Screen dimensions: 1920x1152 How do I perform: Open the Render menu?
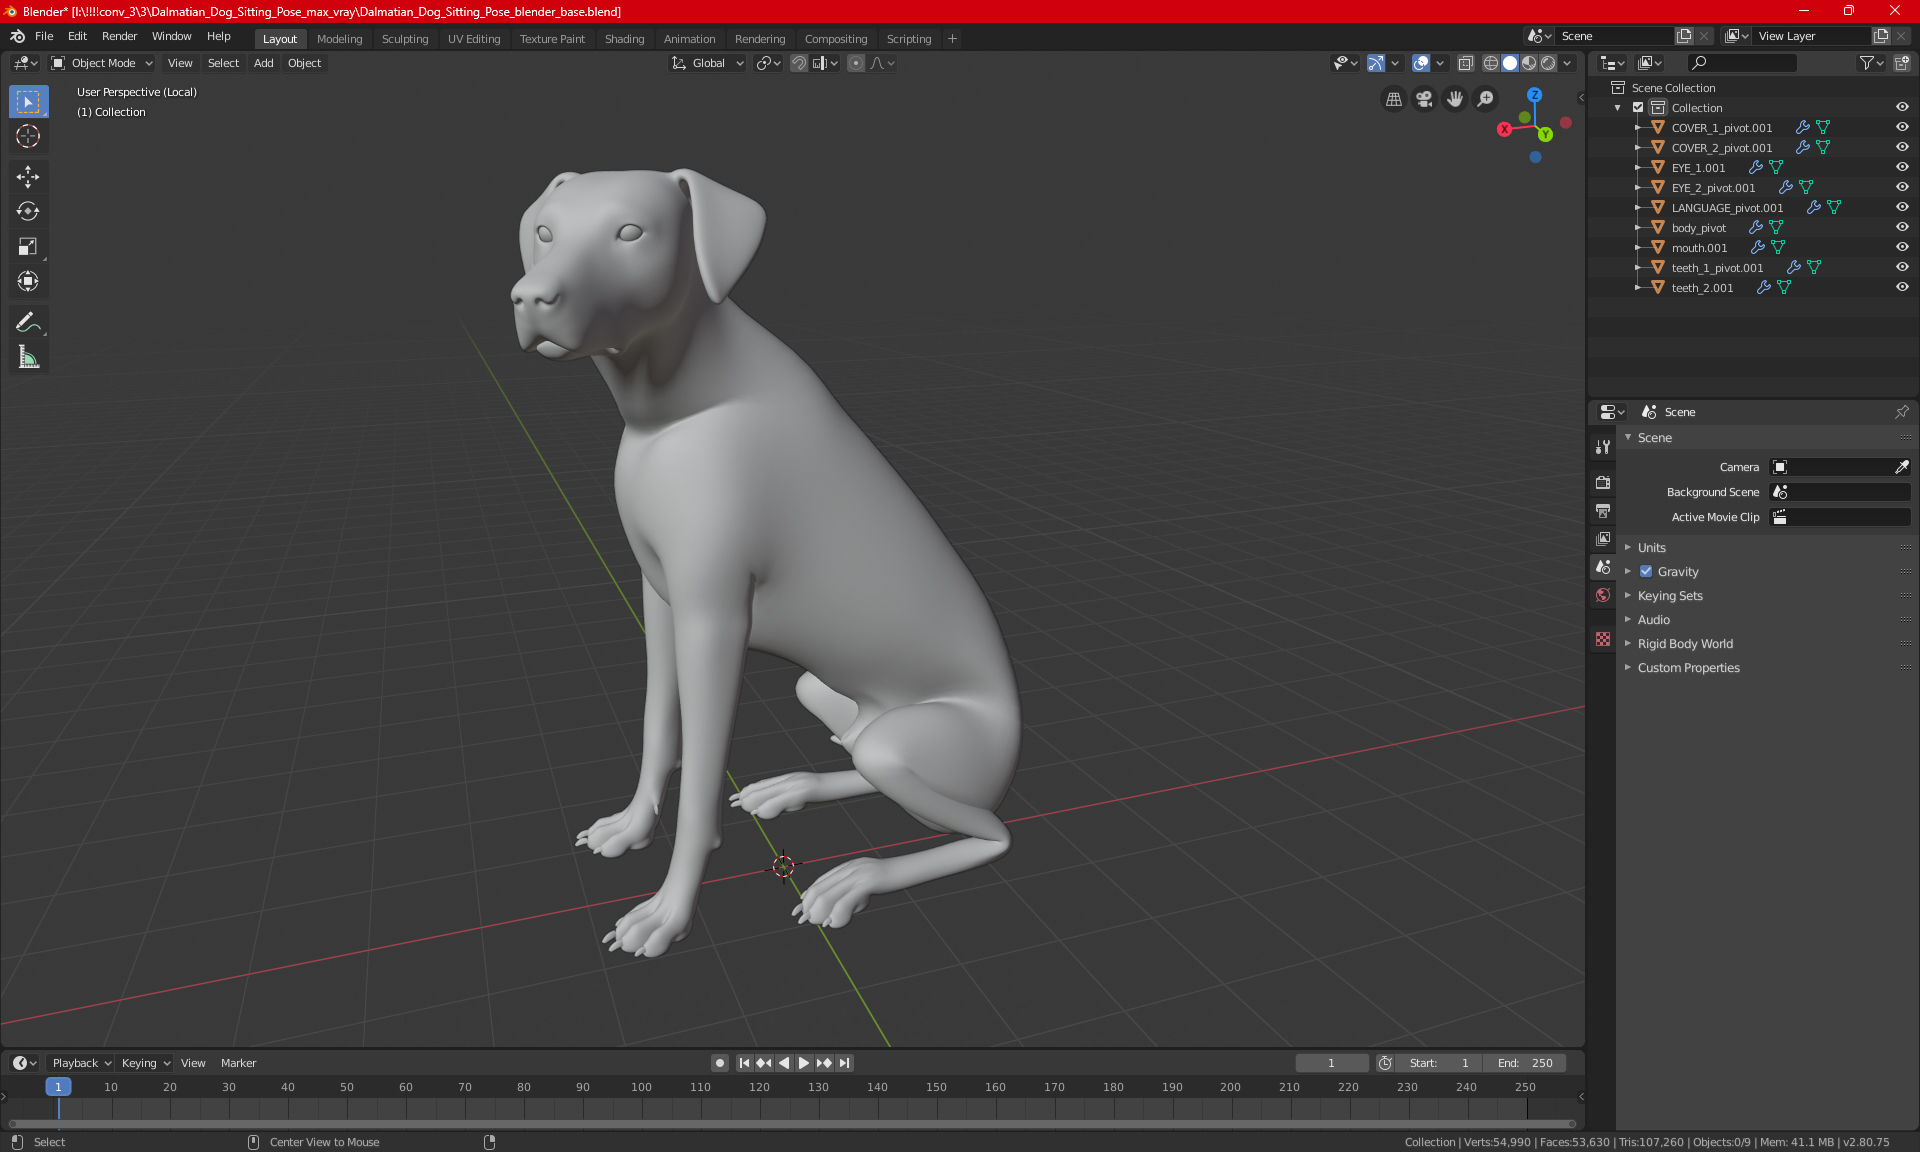[119, 36]
